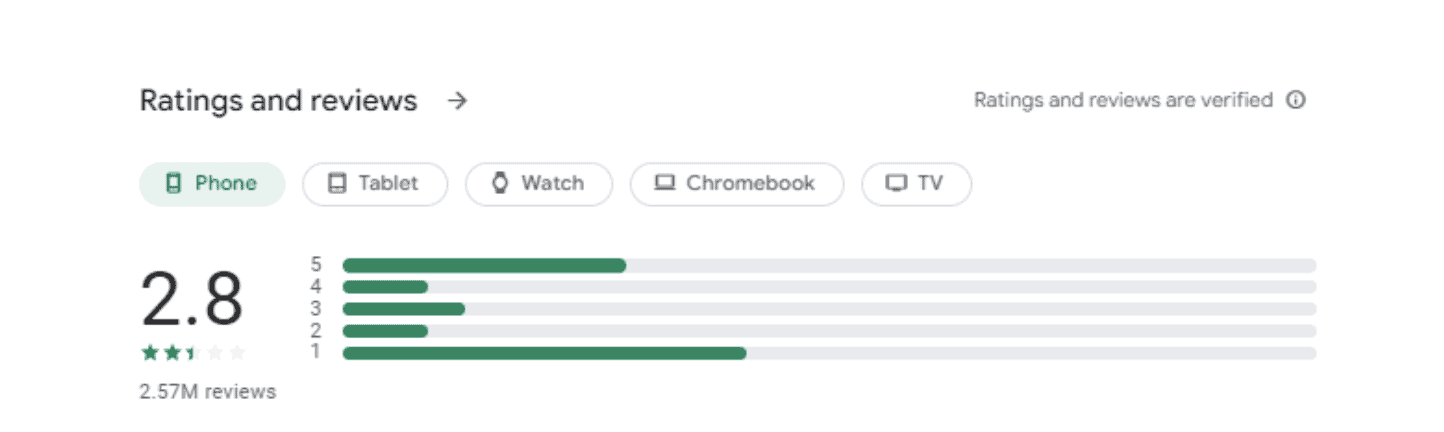Viewport: 1444px width, 432px height.
Task: Click the TV screen icon
Action: click(897, 184)
